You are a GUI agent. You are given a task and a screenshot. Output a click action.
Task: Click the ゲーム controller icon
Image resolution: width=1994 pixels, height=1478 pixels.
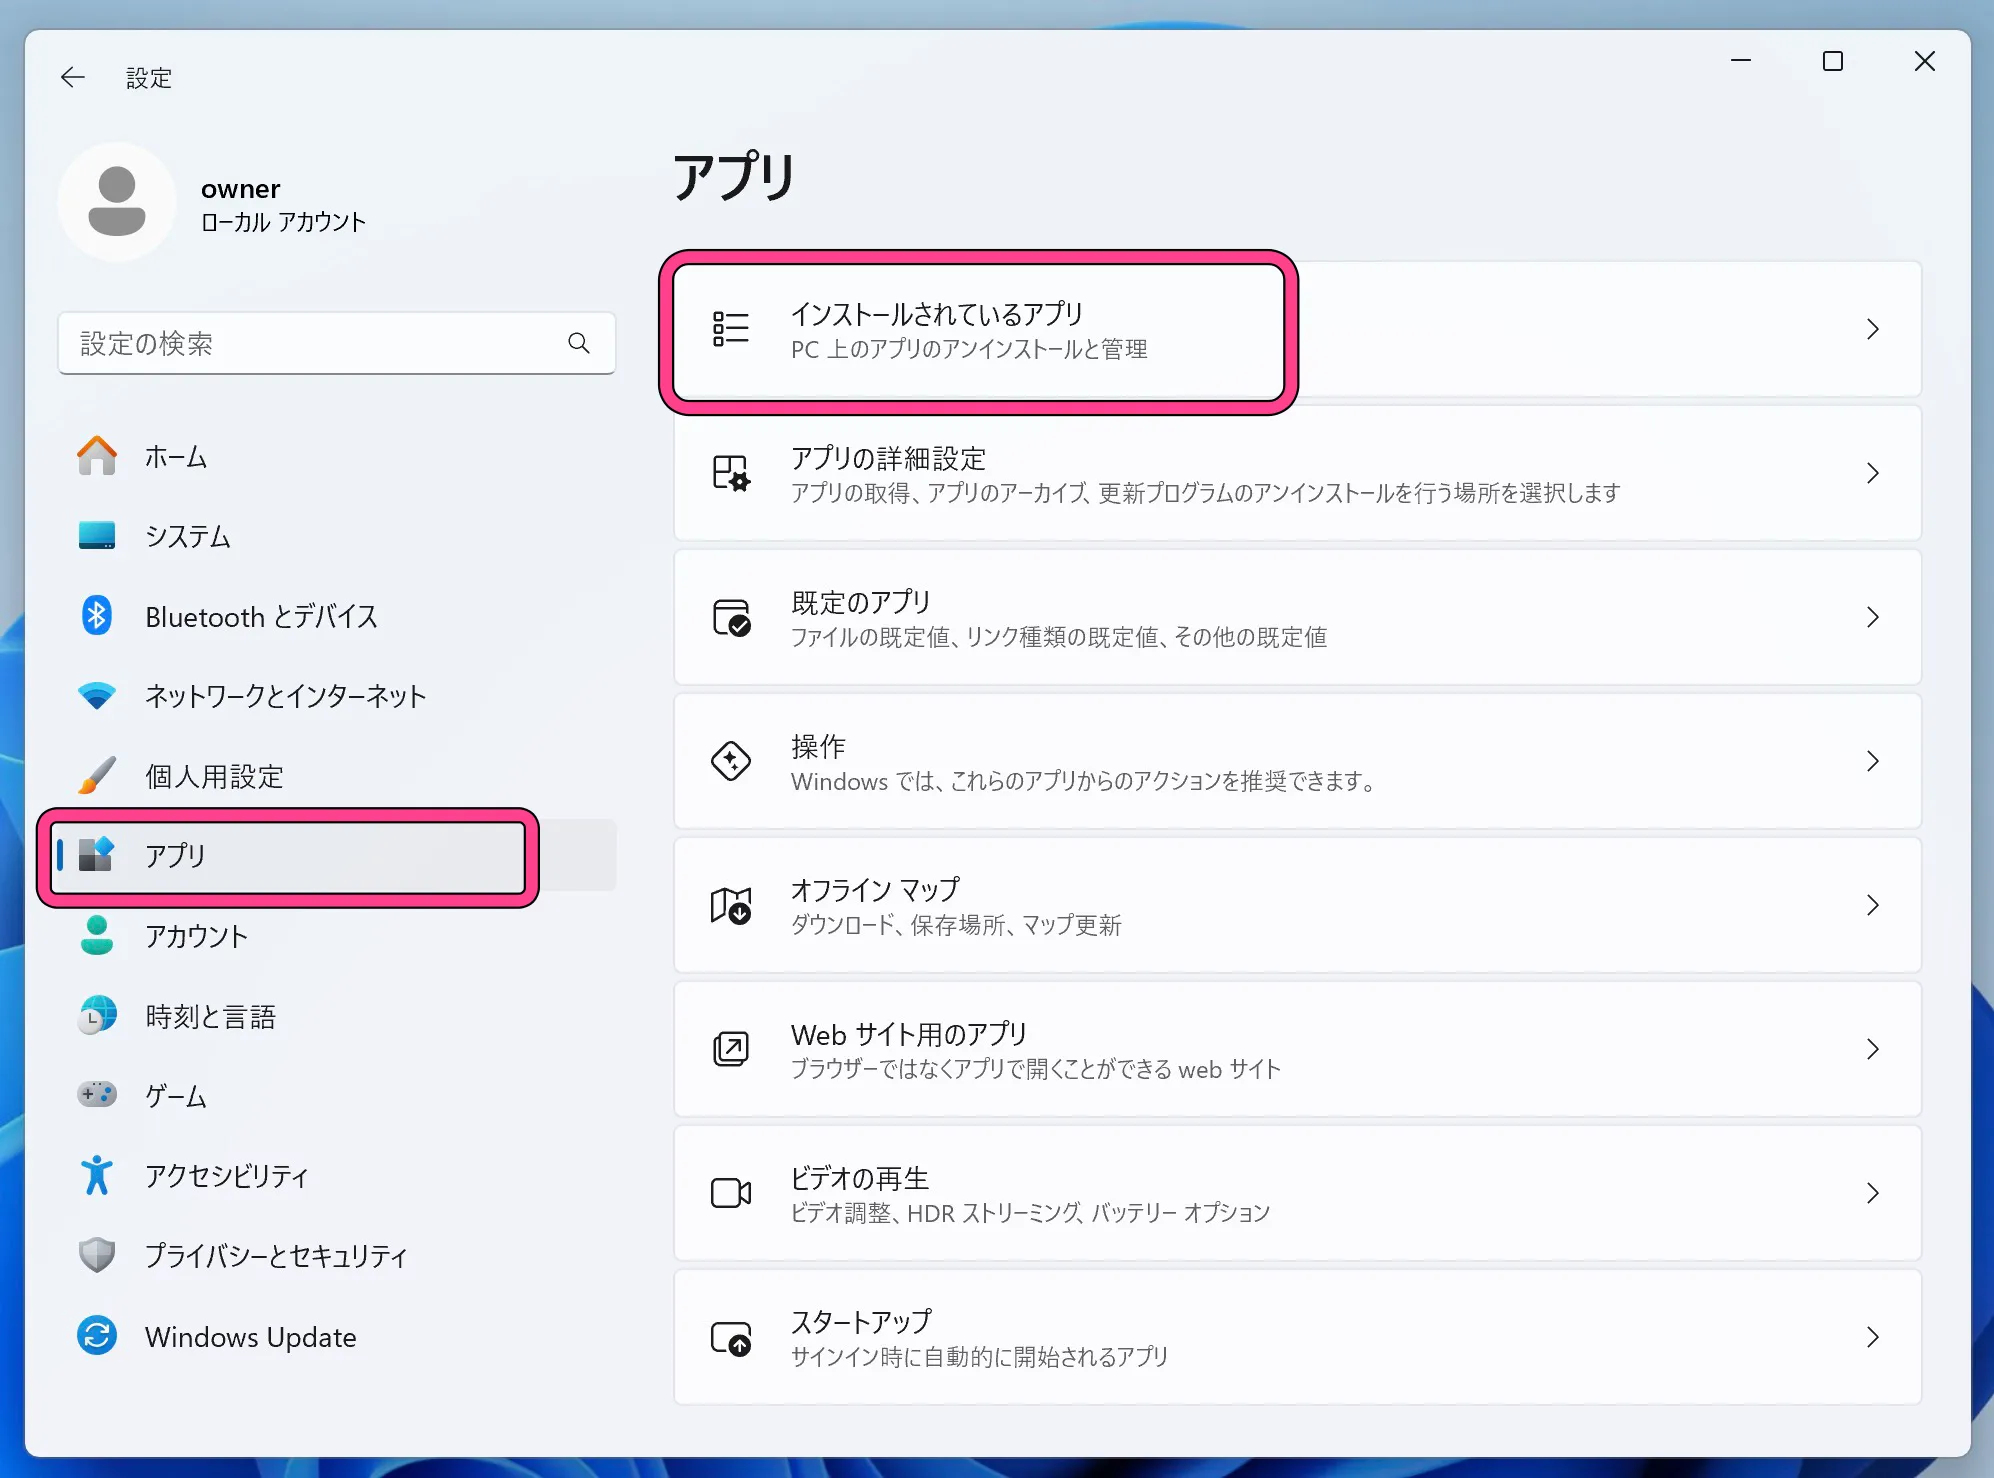tap(96, 1095)
